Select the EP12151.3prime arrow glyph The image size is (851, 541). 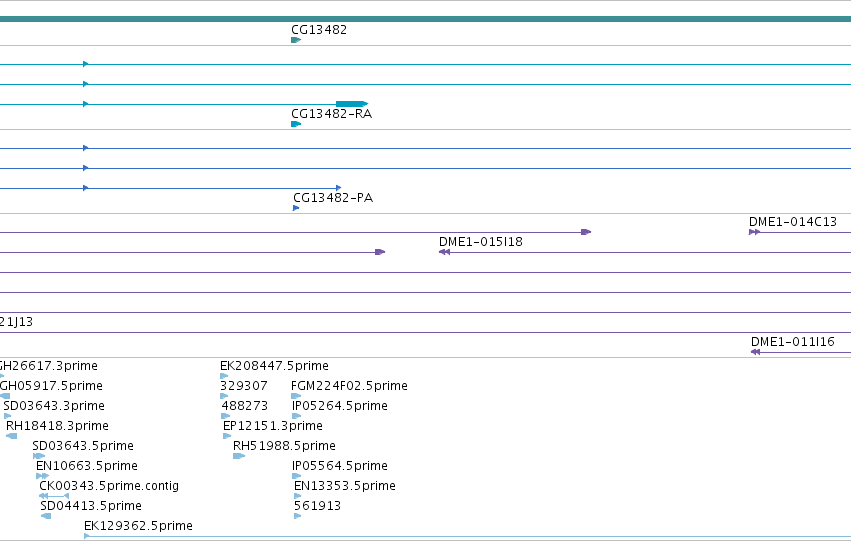click(227, 436)
